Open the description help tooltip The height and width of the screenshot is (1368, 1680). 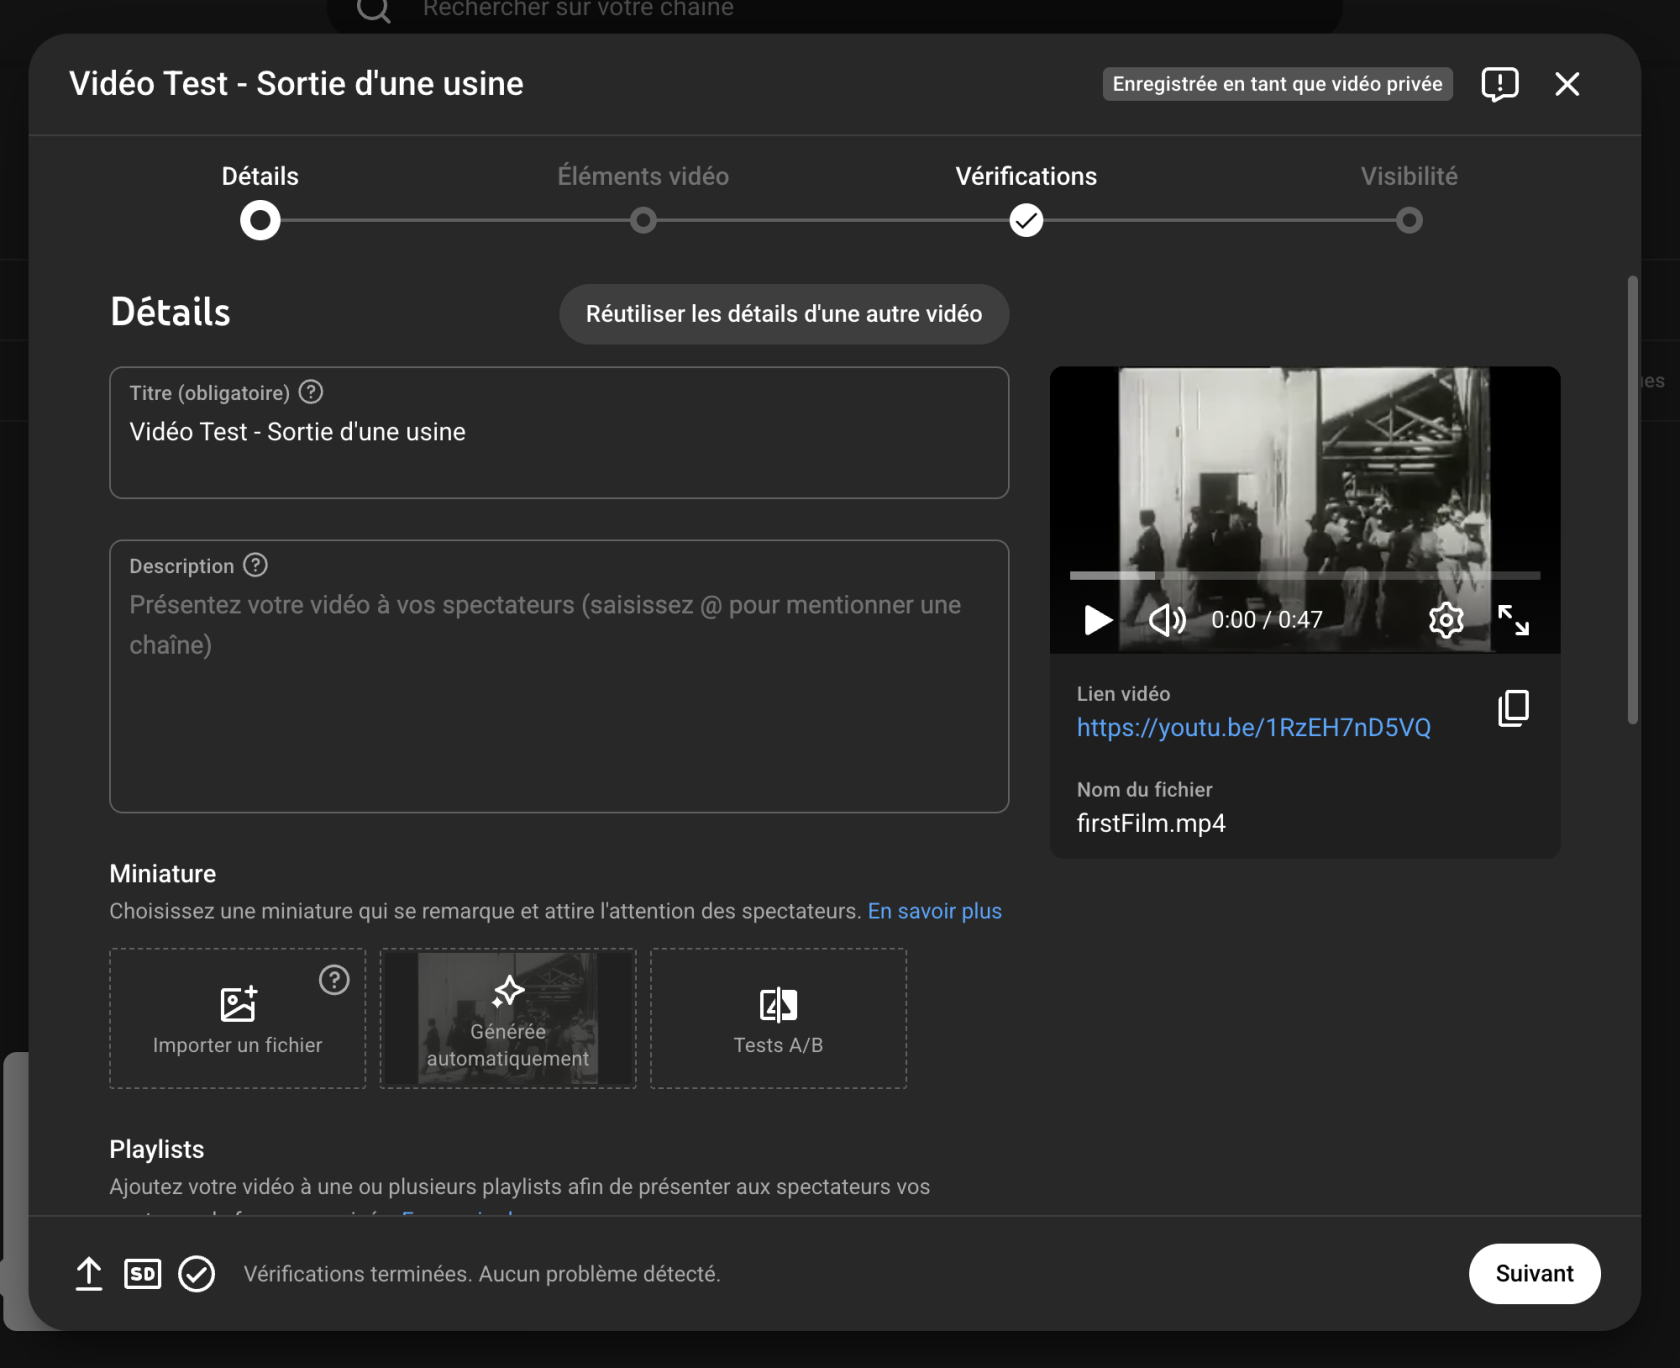click(256, 565)
